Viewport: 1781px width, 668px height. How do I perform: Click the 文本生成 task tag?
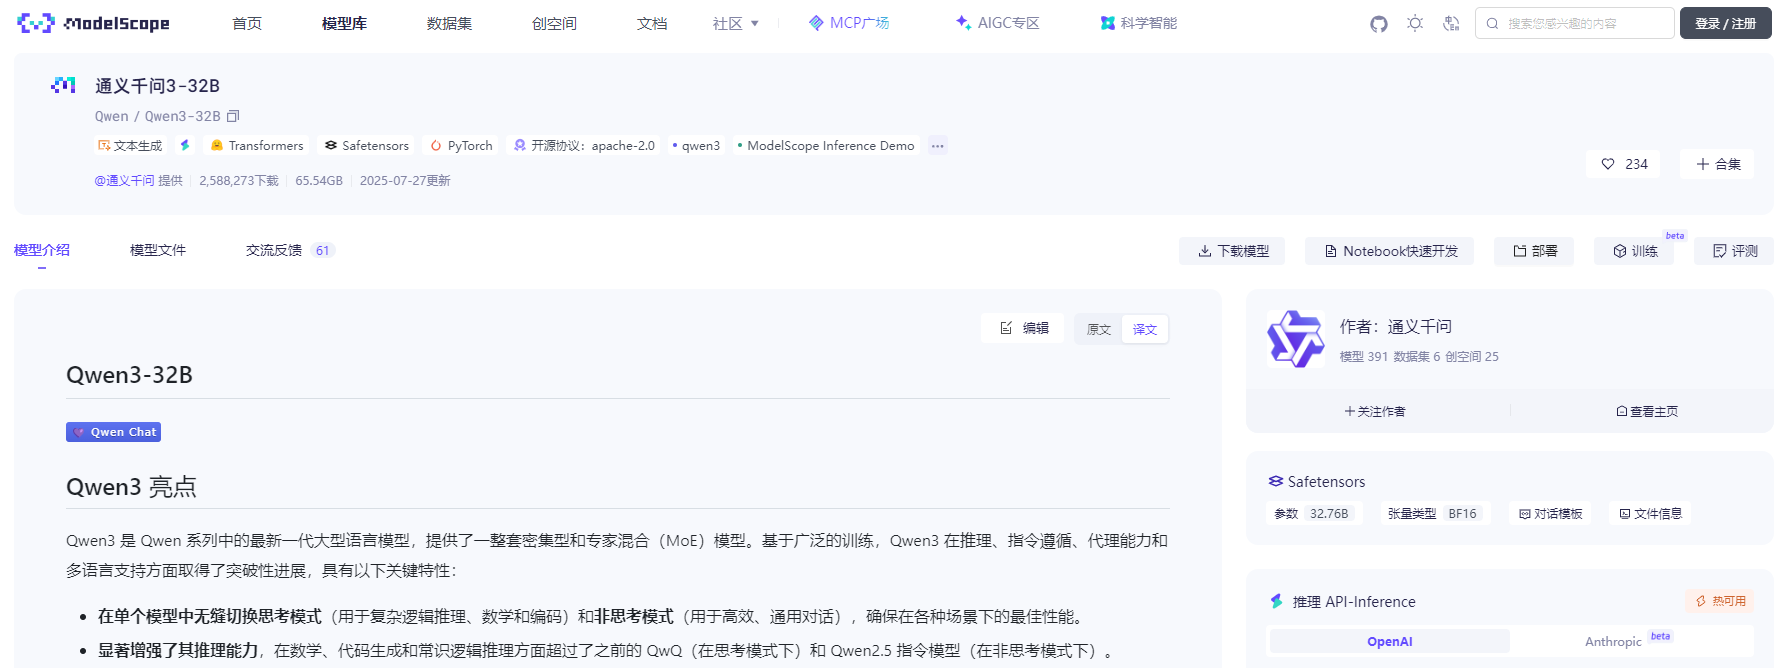[130, 145]
